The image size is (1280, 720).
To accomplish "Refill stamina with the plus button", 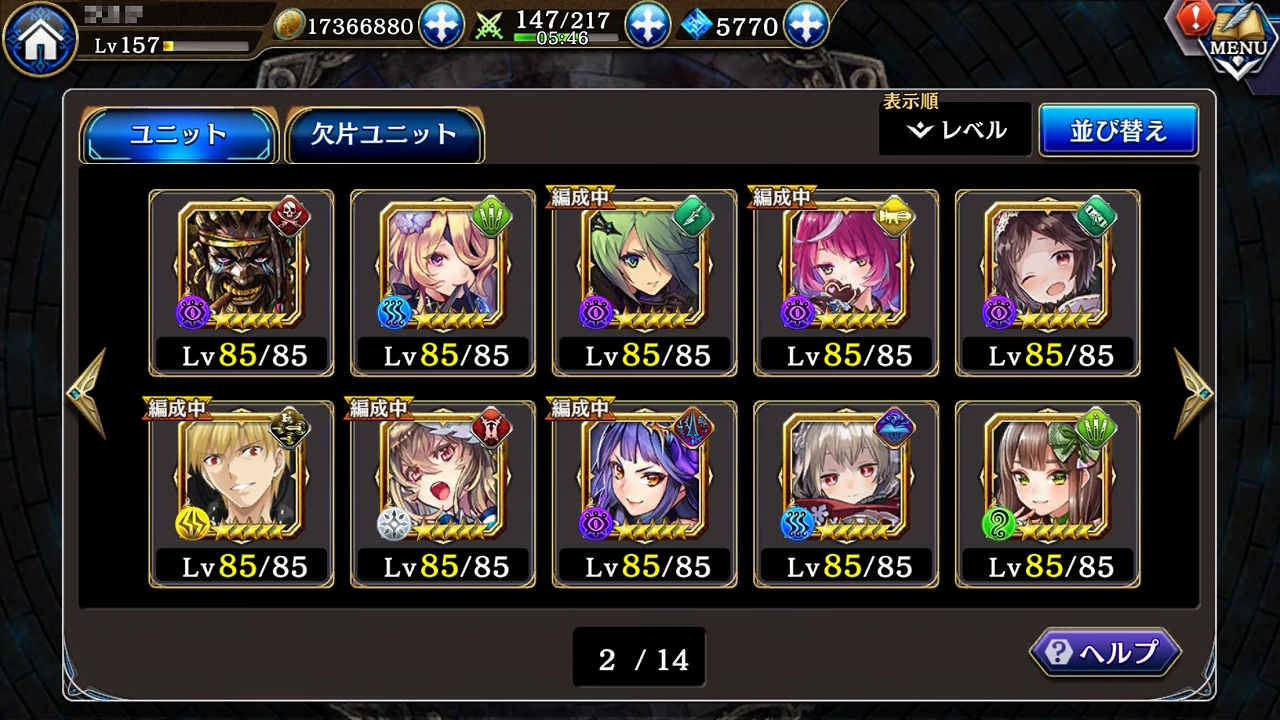I will 648,26.
